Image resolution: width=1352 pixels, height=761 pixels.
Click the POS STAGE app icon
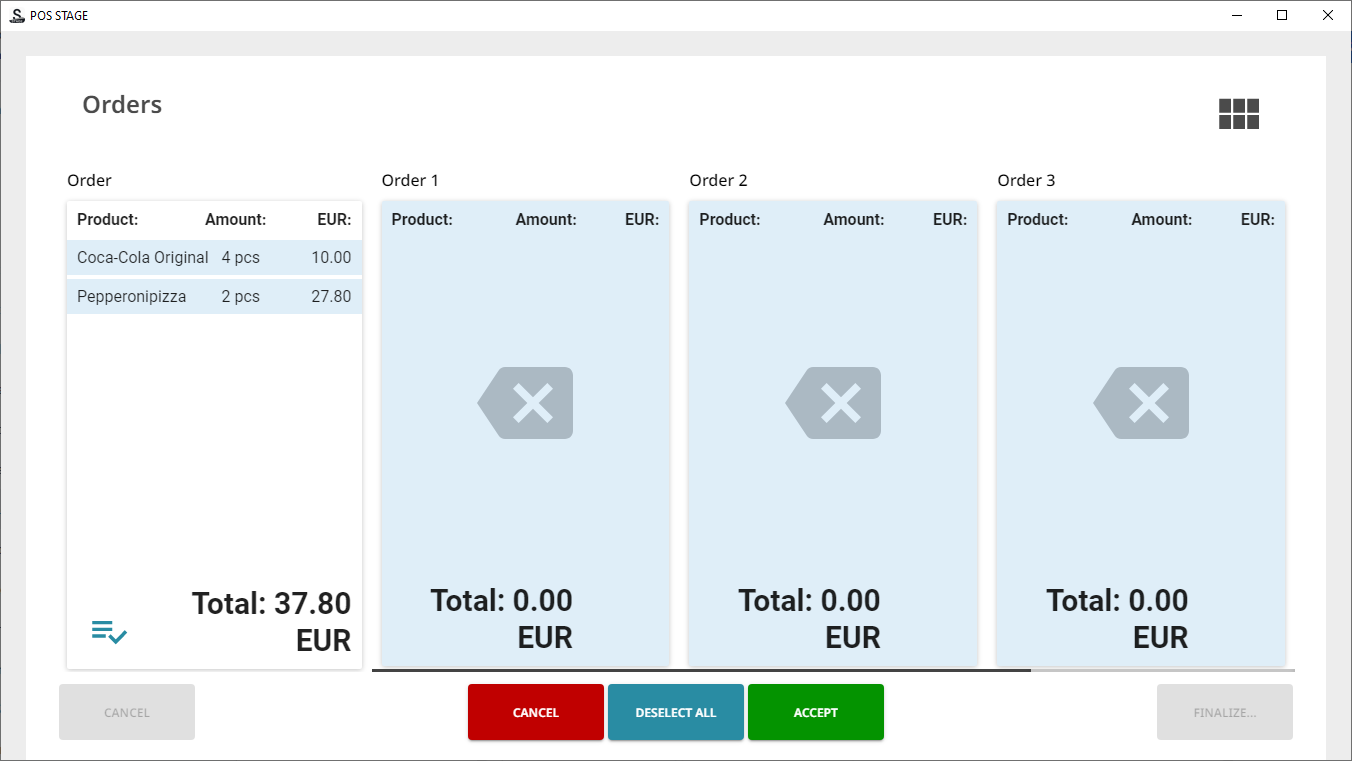point(17,15)
